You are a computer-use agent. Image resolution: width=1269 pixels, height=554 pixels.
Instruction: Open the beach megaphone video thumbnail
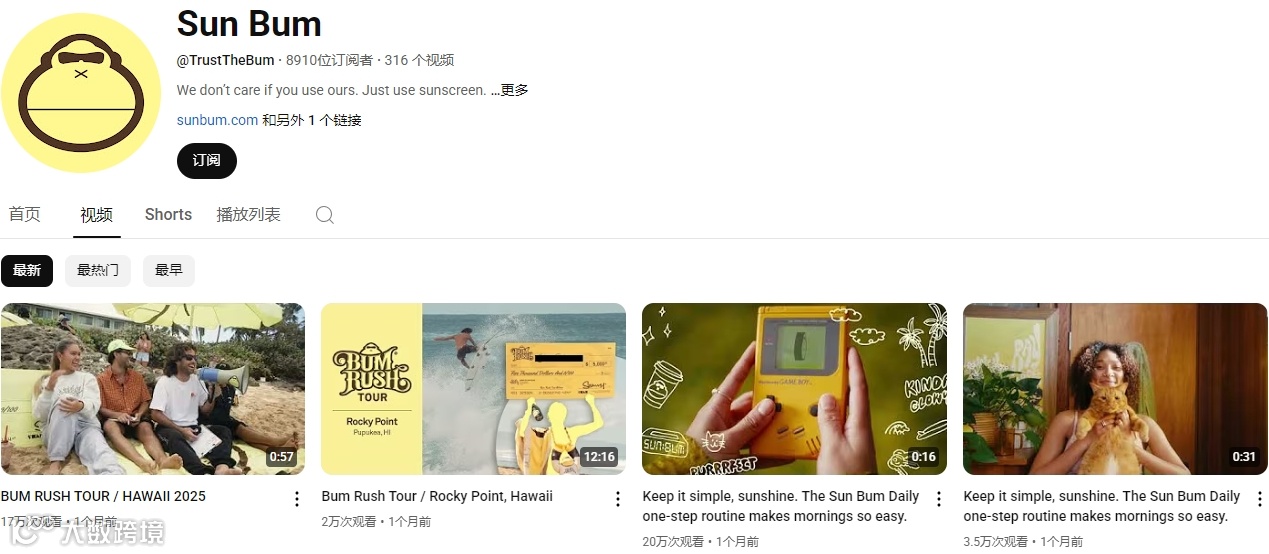coord(153,389)
